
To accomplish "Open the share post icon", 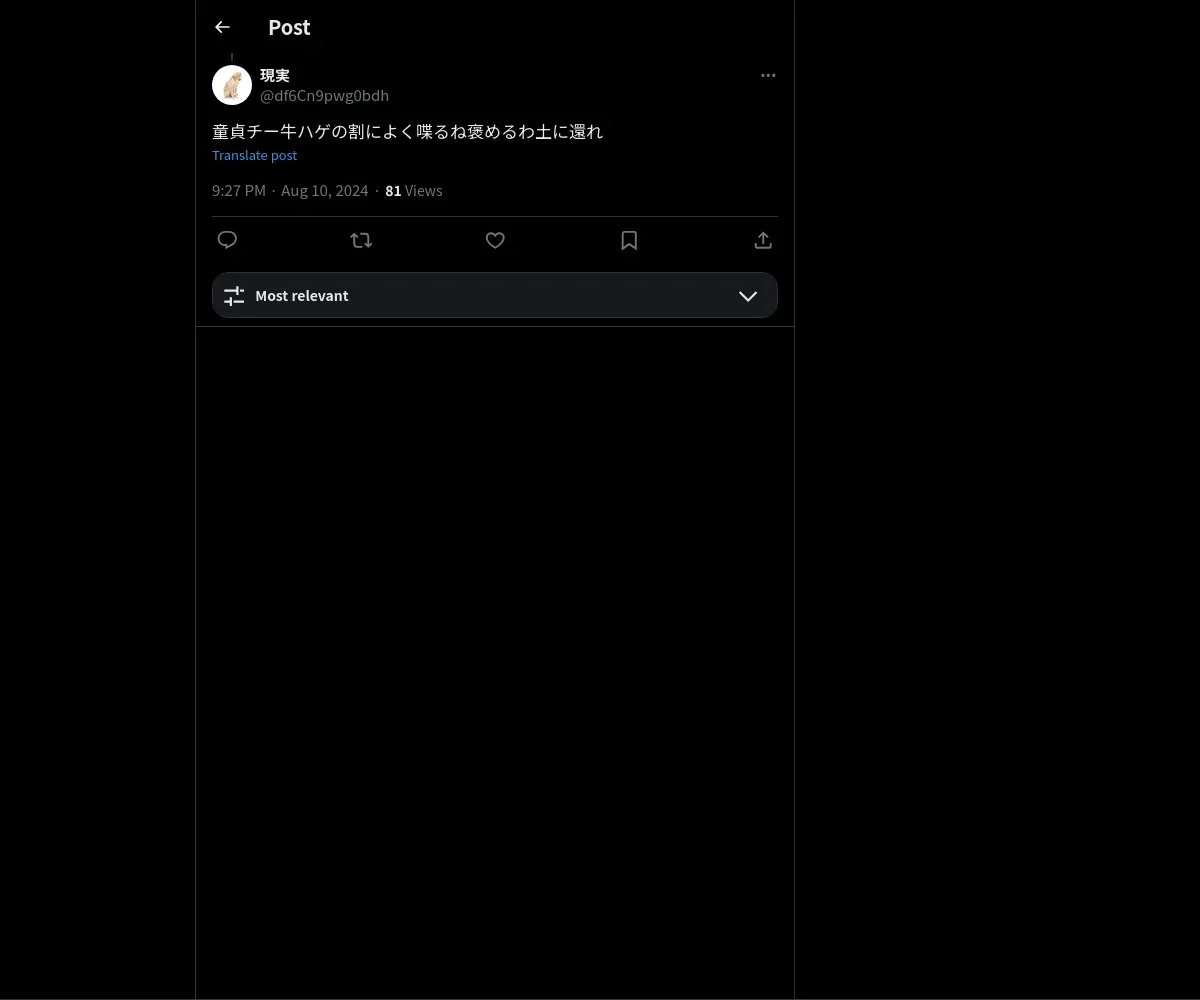I will [x=763, y=240].
